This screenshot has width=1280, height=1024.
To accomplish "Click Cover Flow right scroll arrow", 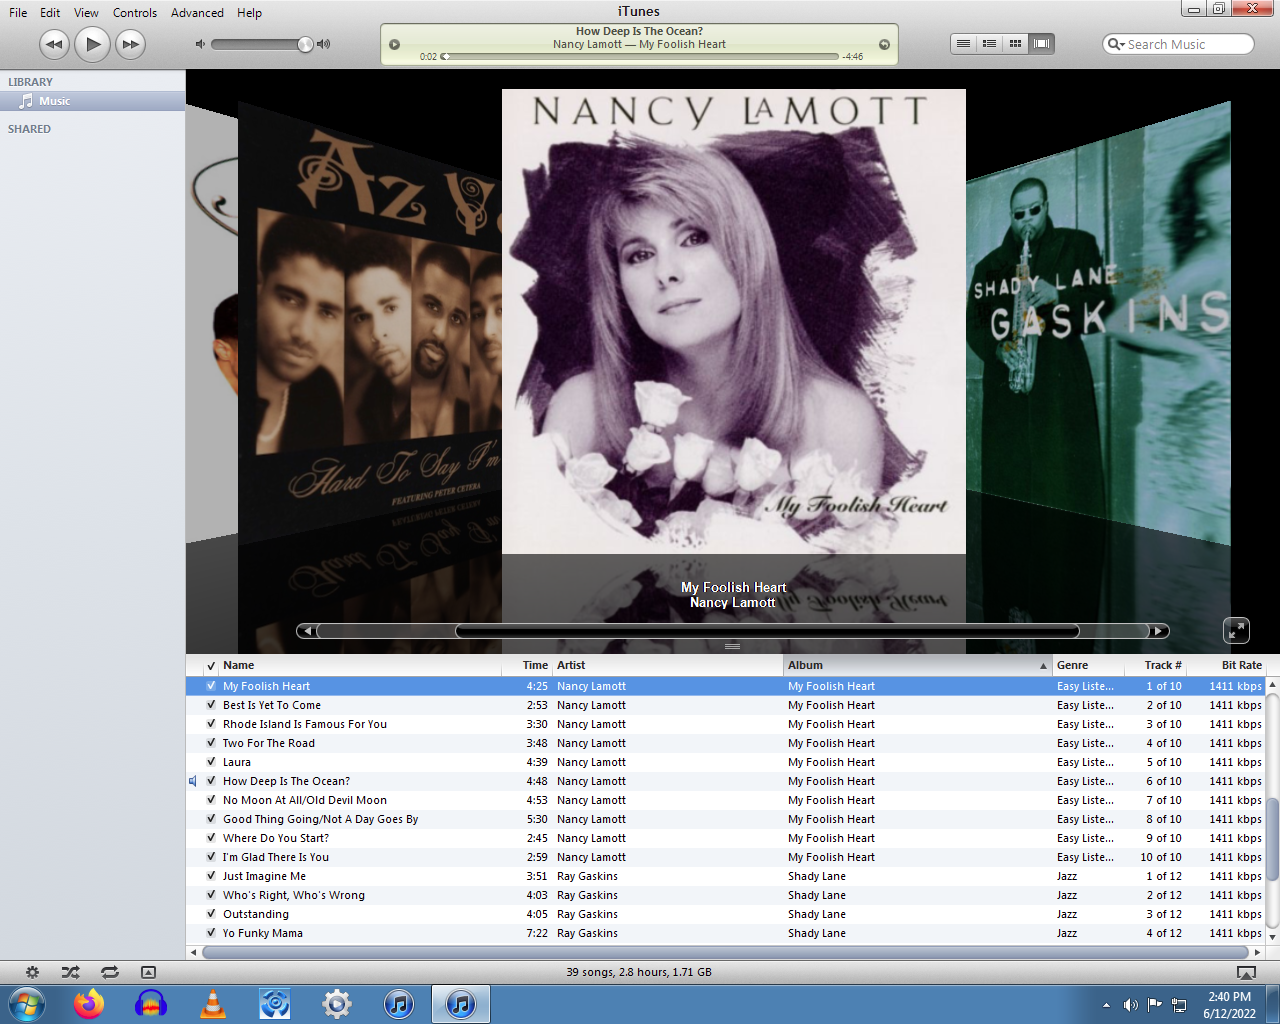I will (x=1159, y=631).
